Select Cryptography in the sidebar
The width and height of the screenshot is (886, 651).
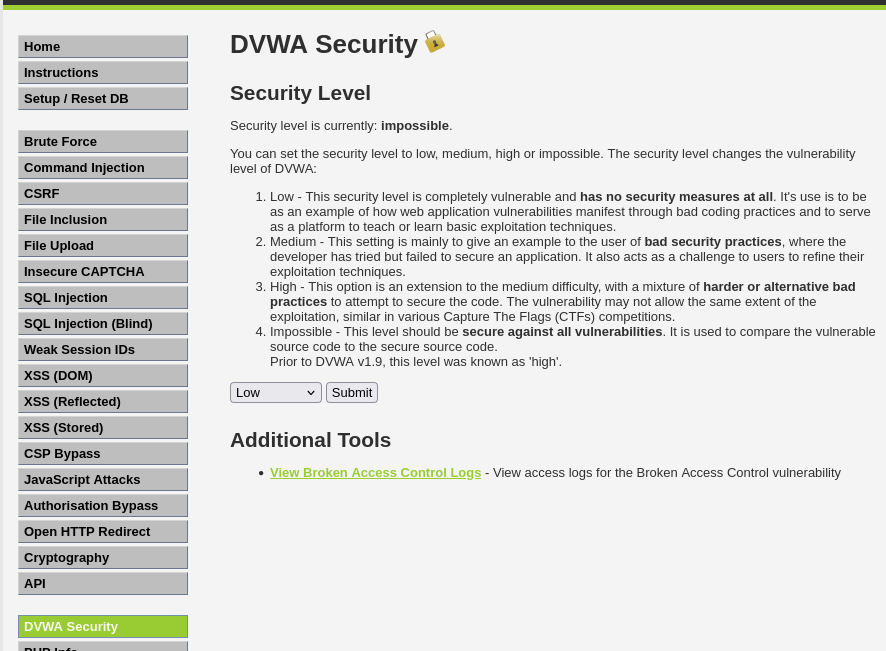(103, 557)
